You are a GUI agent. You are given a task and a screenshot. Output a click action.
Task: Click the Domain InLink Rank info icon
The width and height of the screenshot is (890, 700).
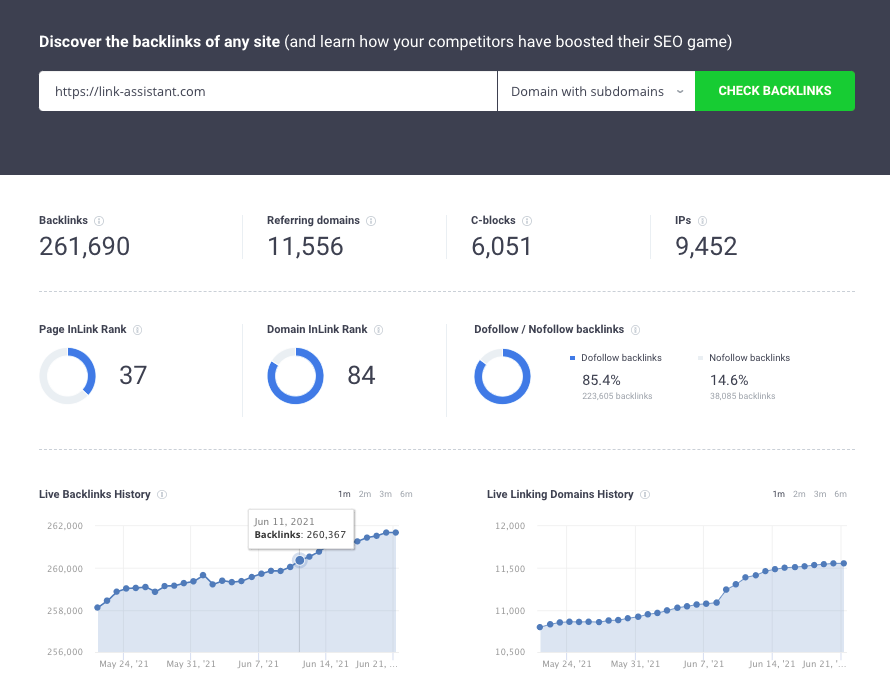tap(378, 329)
